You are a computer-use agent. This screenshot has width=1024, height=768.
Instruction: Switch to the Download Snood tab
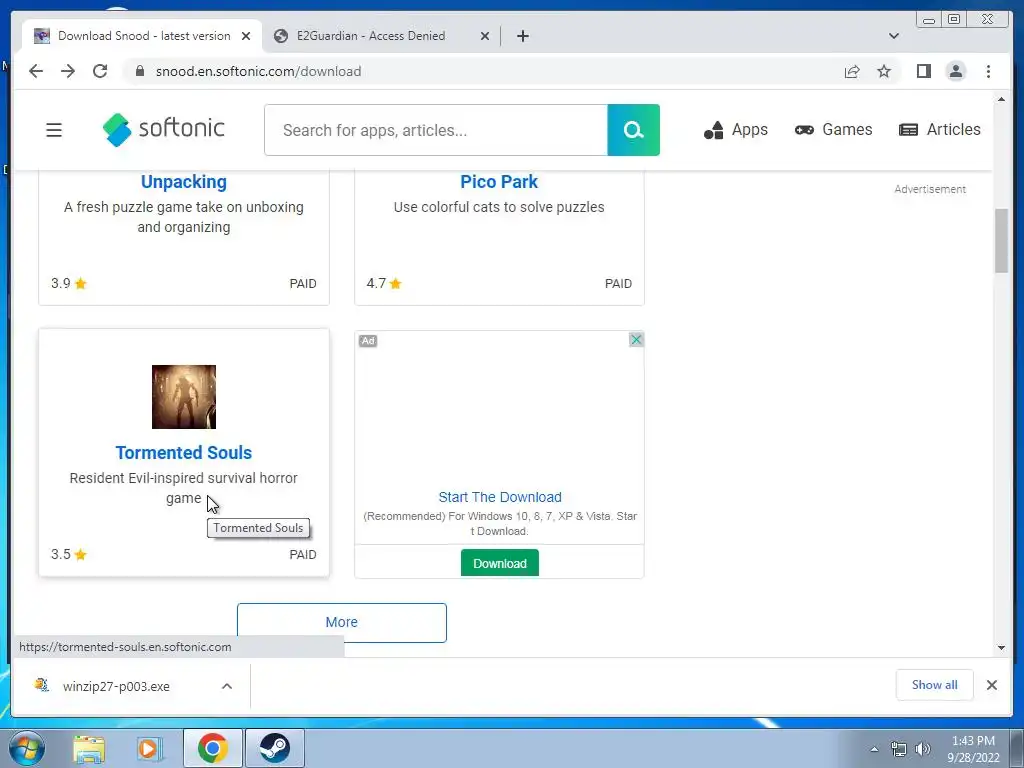click(x=144, y=36)
